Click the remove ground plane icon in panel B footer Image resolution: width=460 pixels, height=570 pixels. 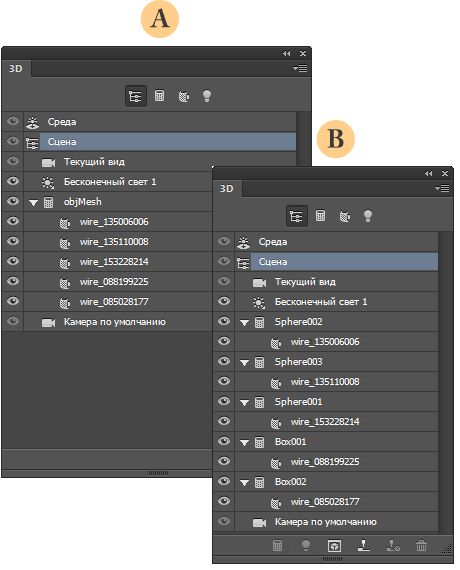(x=393, y=546)
